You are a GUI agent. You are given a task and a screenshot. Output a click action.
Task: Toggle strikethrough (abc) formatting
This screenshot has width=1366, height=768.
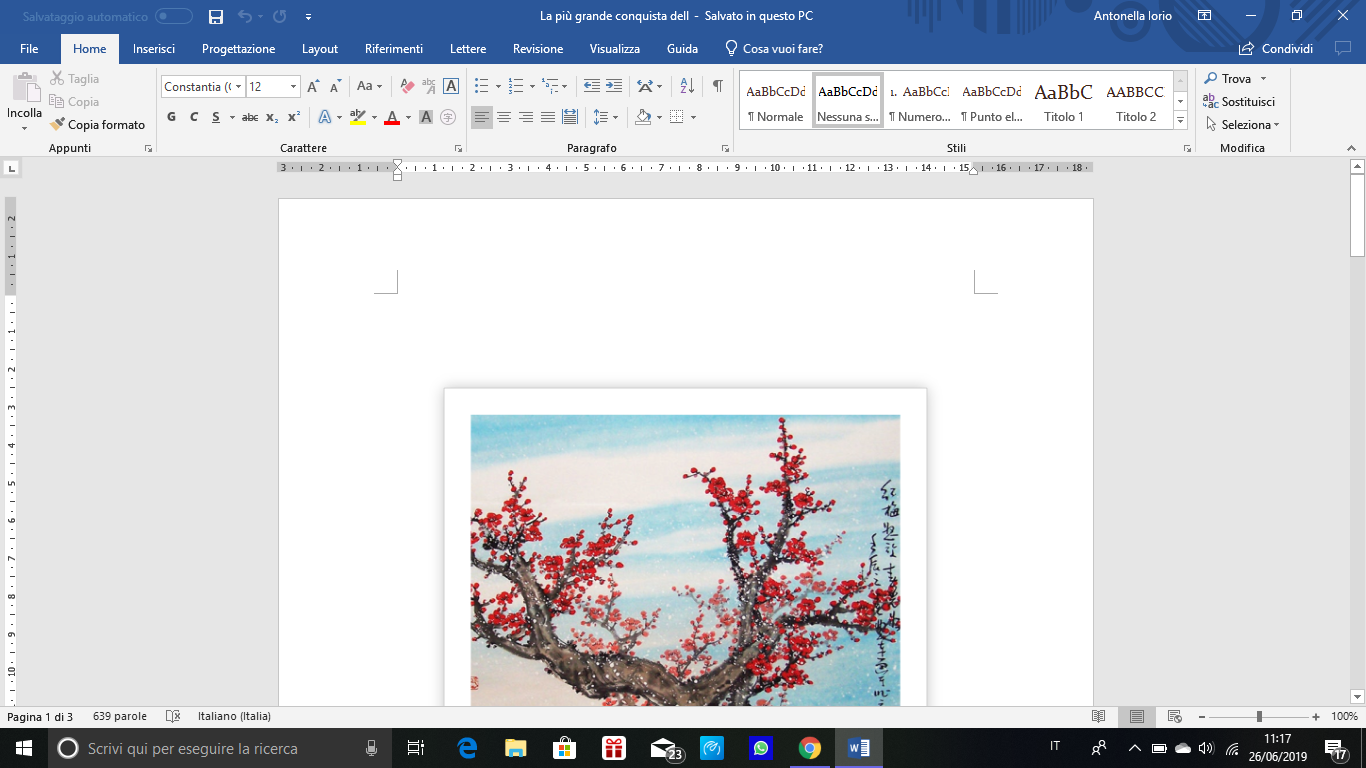pyautogui.click(x=250, y=117)
